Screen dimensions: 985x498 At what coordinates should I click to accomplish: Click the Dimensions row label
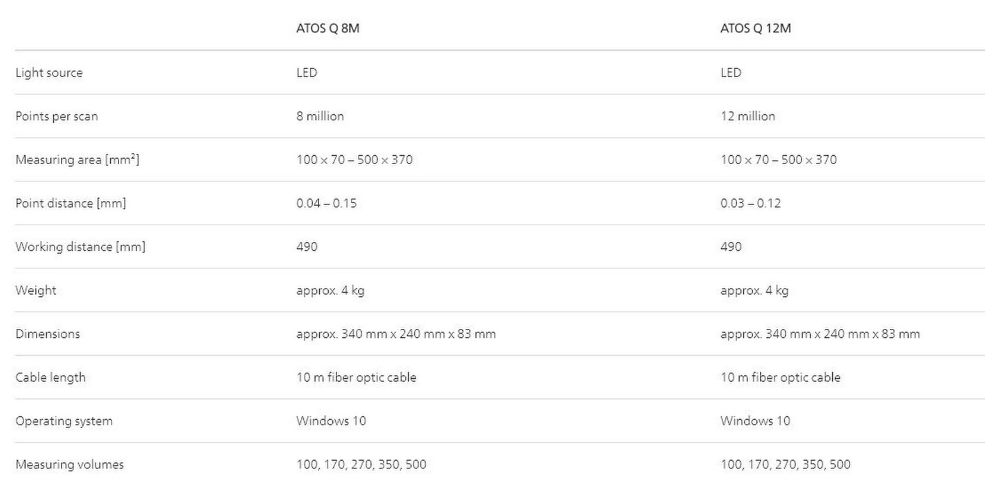tap(47, 334)
